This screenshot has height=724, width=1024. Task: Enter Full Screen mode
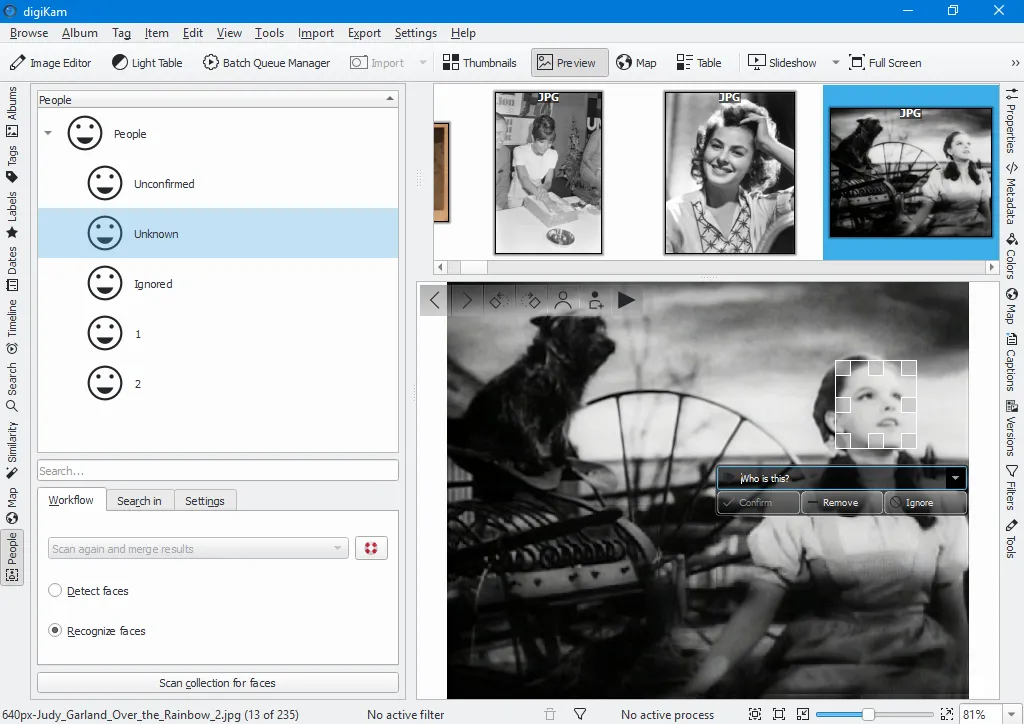point(885,63)
